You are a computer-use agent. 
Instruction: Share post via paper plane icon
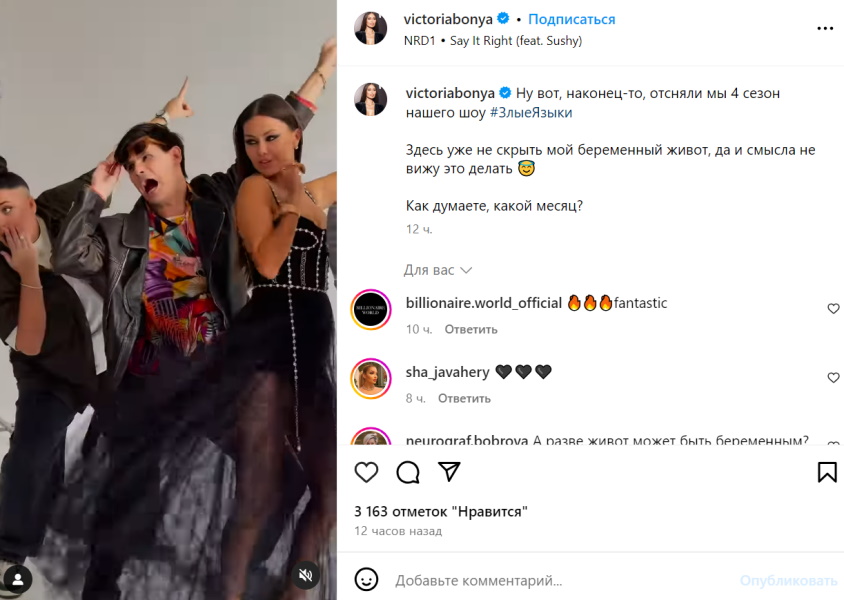tap(450, 472)
